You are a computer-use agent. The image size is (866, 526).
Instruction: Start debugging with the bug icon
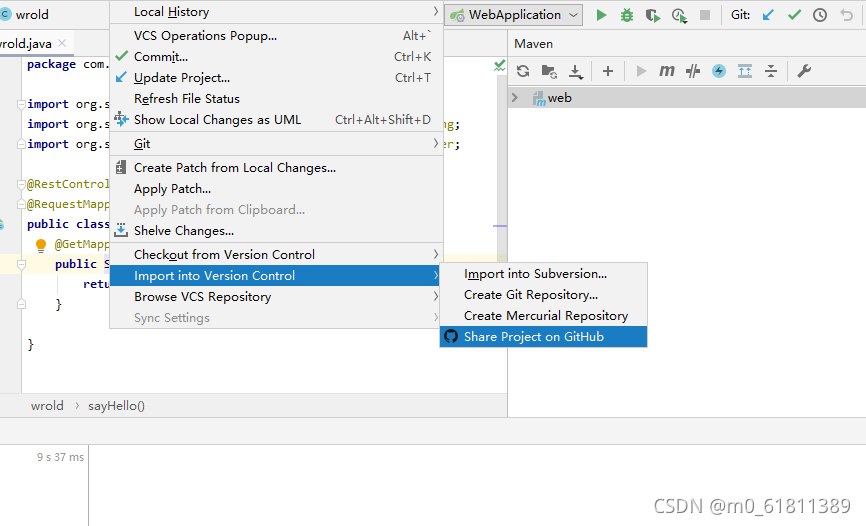[627, 15]
